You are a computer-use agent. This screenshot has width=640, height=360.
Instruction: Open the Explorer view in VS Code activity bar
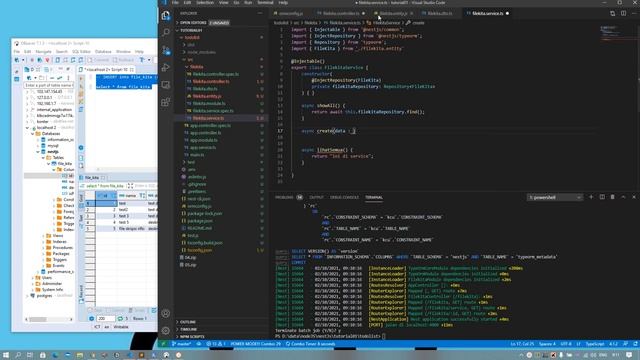(166, 16)
